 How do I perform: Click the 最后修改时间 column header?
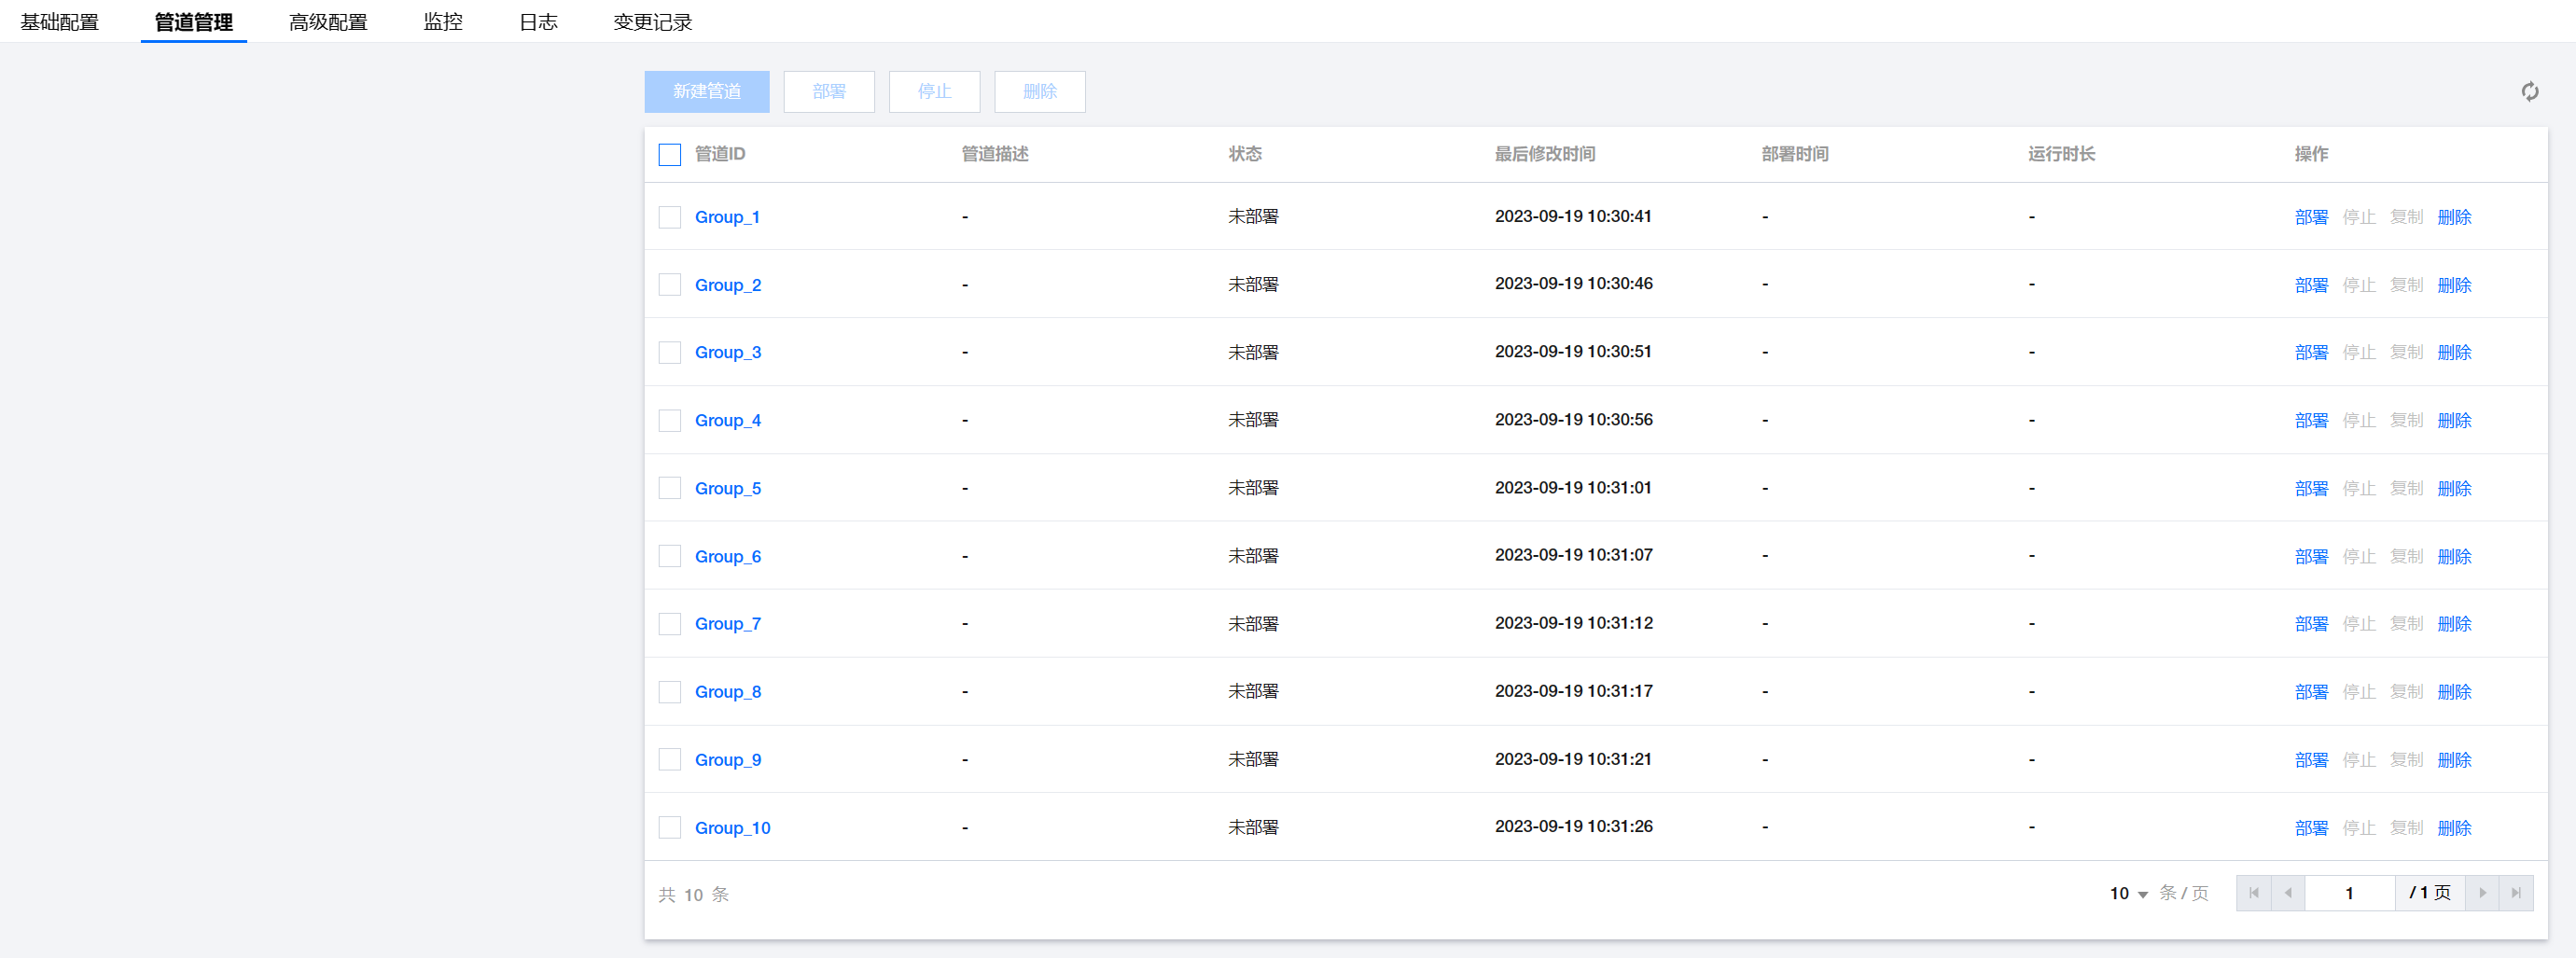coord(1545,154)
